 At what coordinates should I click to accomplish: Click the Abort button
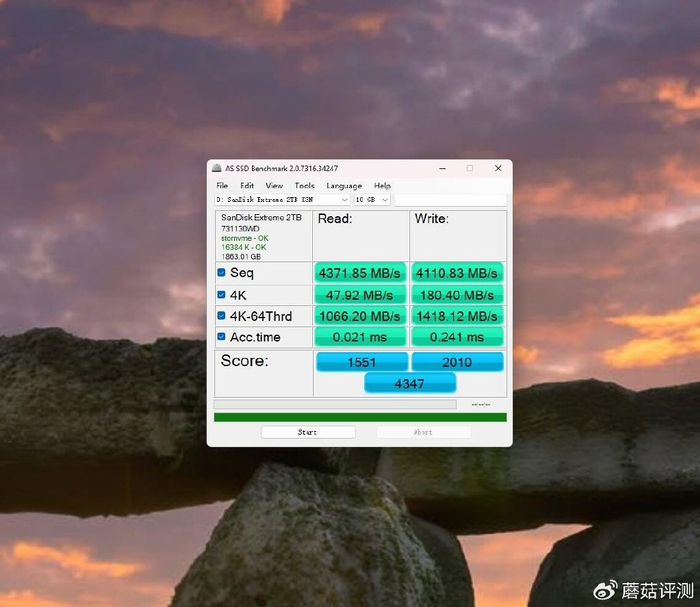[423, 432]
